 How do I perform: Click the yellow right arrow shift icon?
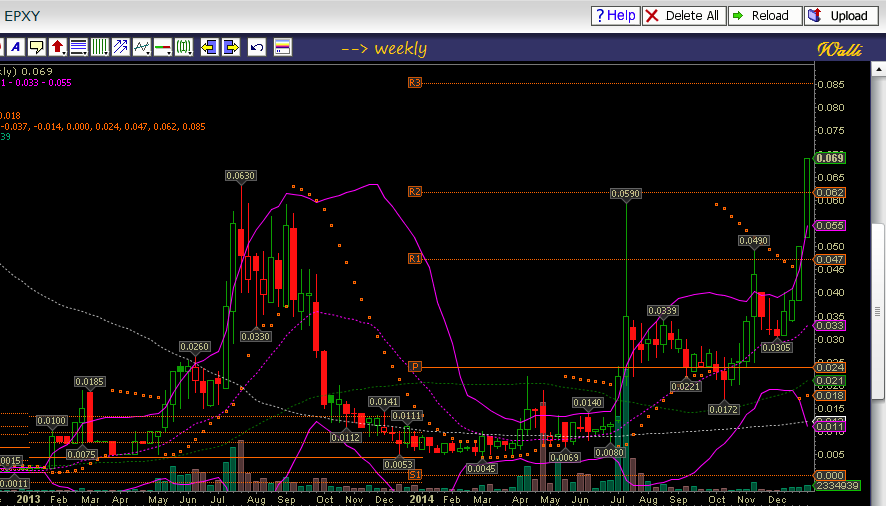pos(231,47)
